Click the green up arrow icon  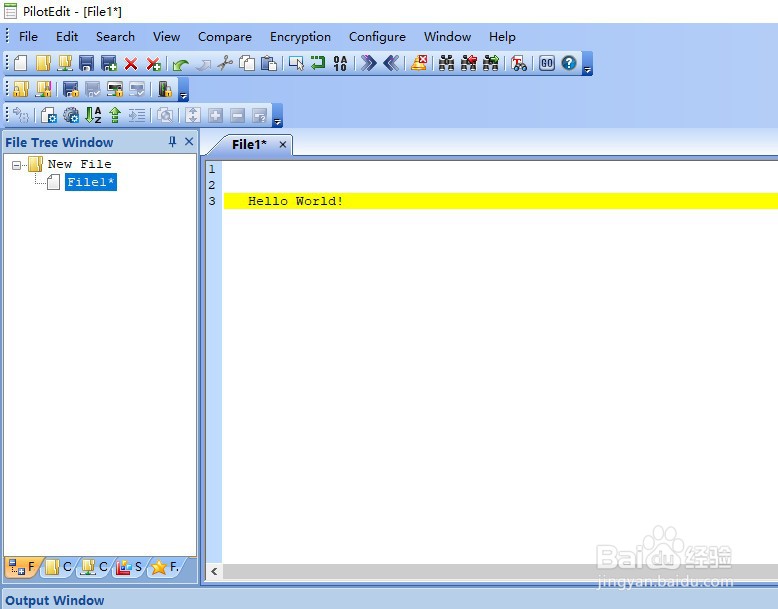[x=115, y=115]
